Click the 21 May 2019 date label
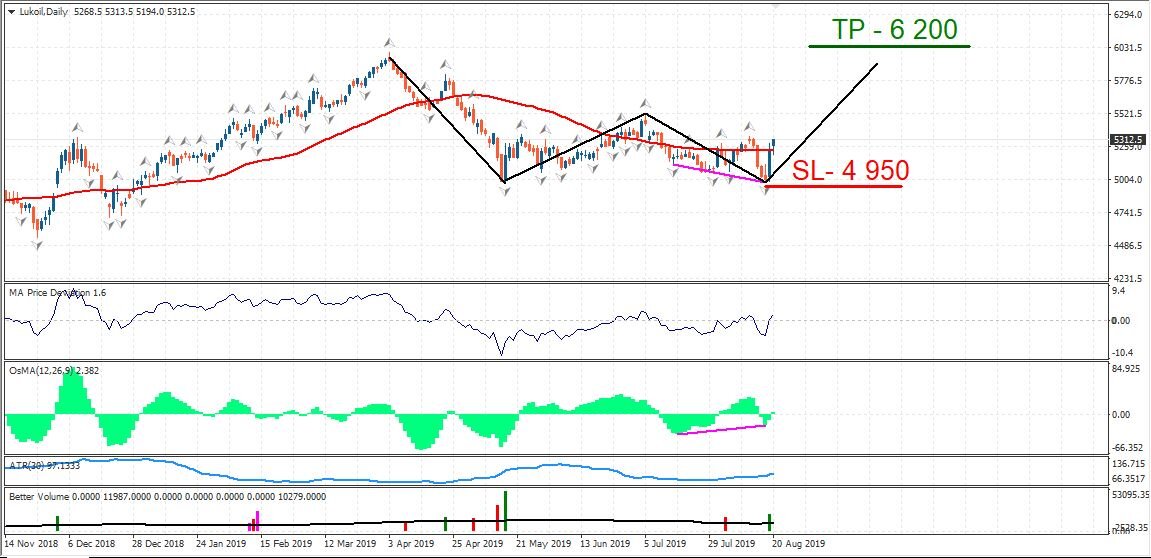Image resolution: width=1151 pixels, height=558 pixels. pos(542,544)
